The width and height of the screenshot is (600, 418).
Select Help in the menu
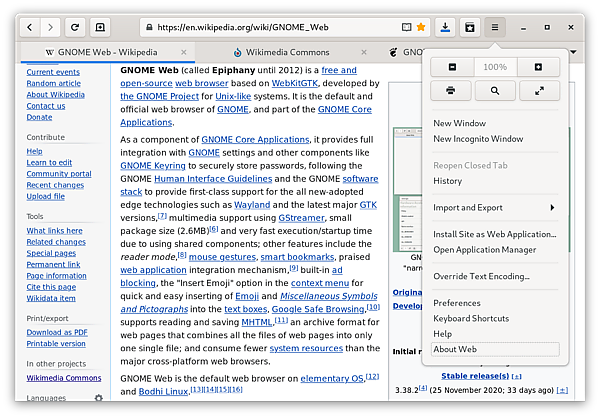click(x=495, y=334)
